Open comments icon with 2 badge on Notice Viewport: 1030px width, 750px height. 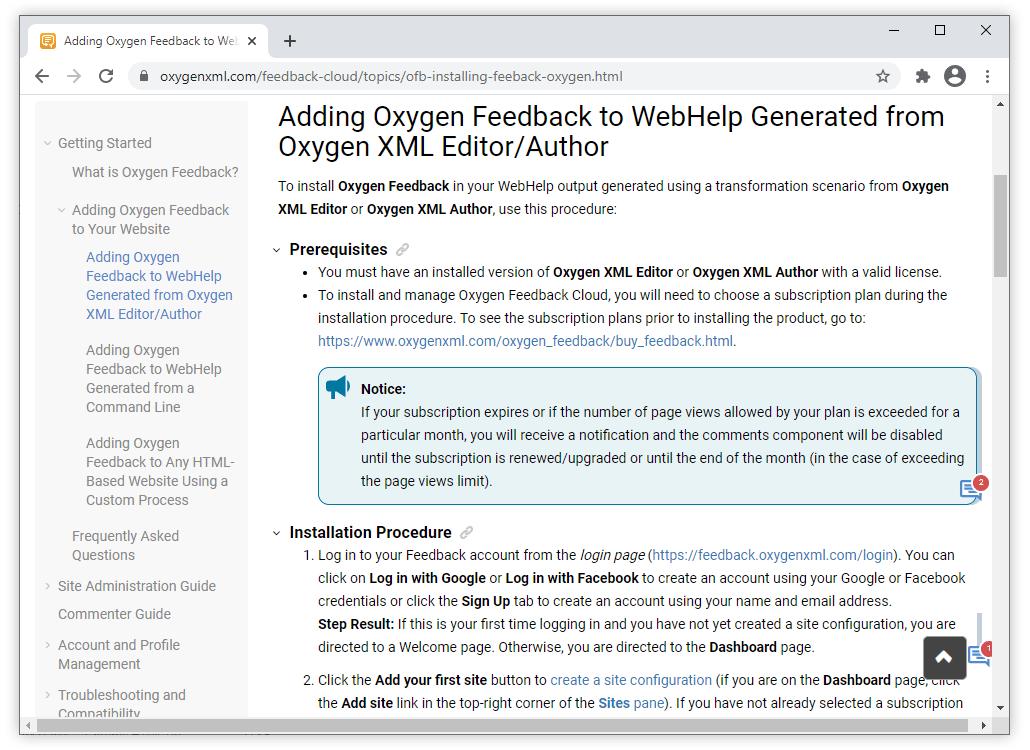tap(974, 488)
